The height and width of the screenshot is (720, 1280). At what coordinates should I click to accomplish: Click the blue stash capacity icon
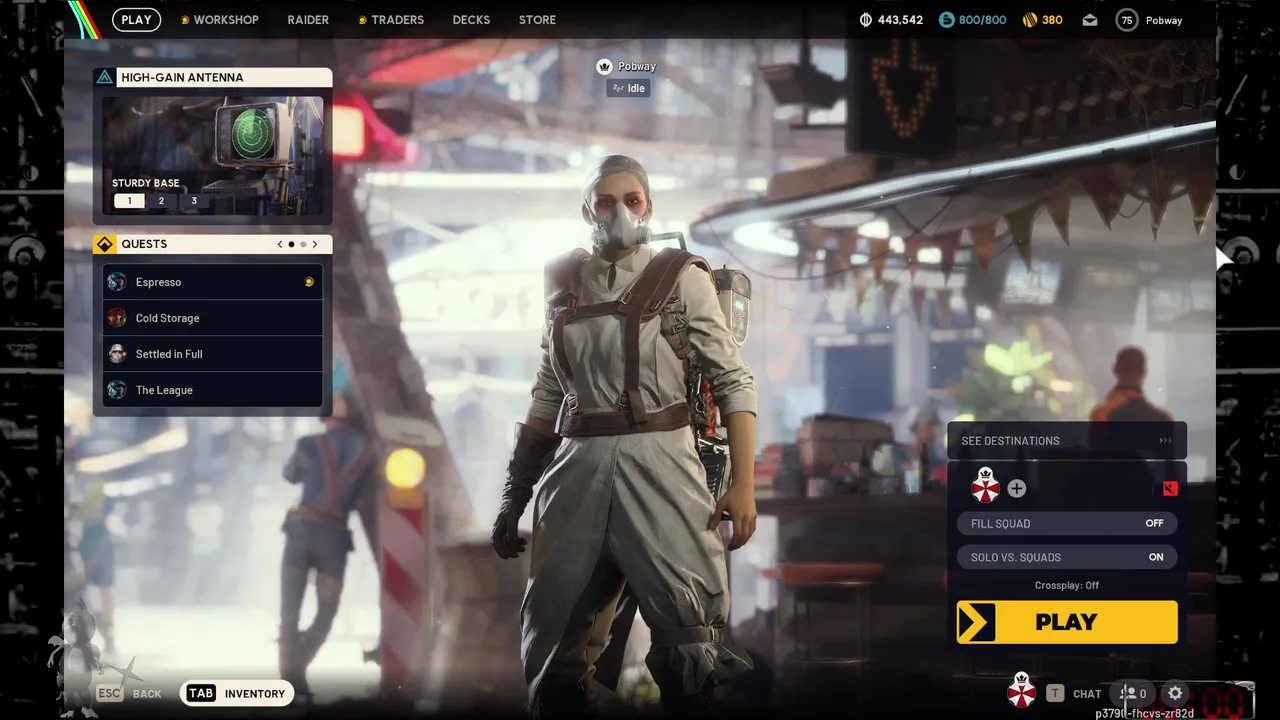click(x=946, y=20)
